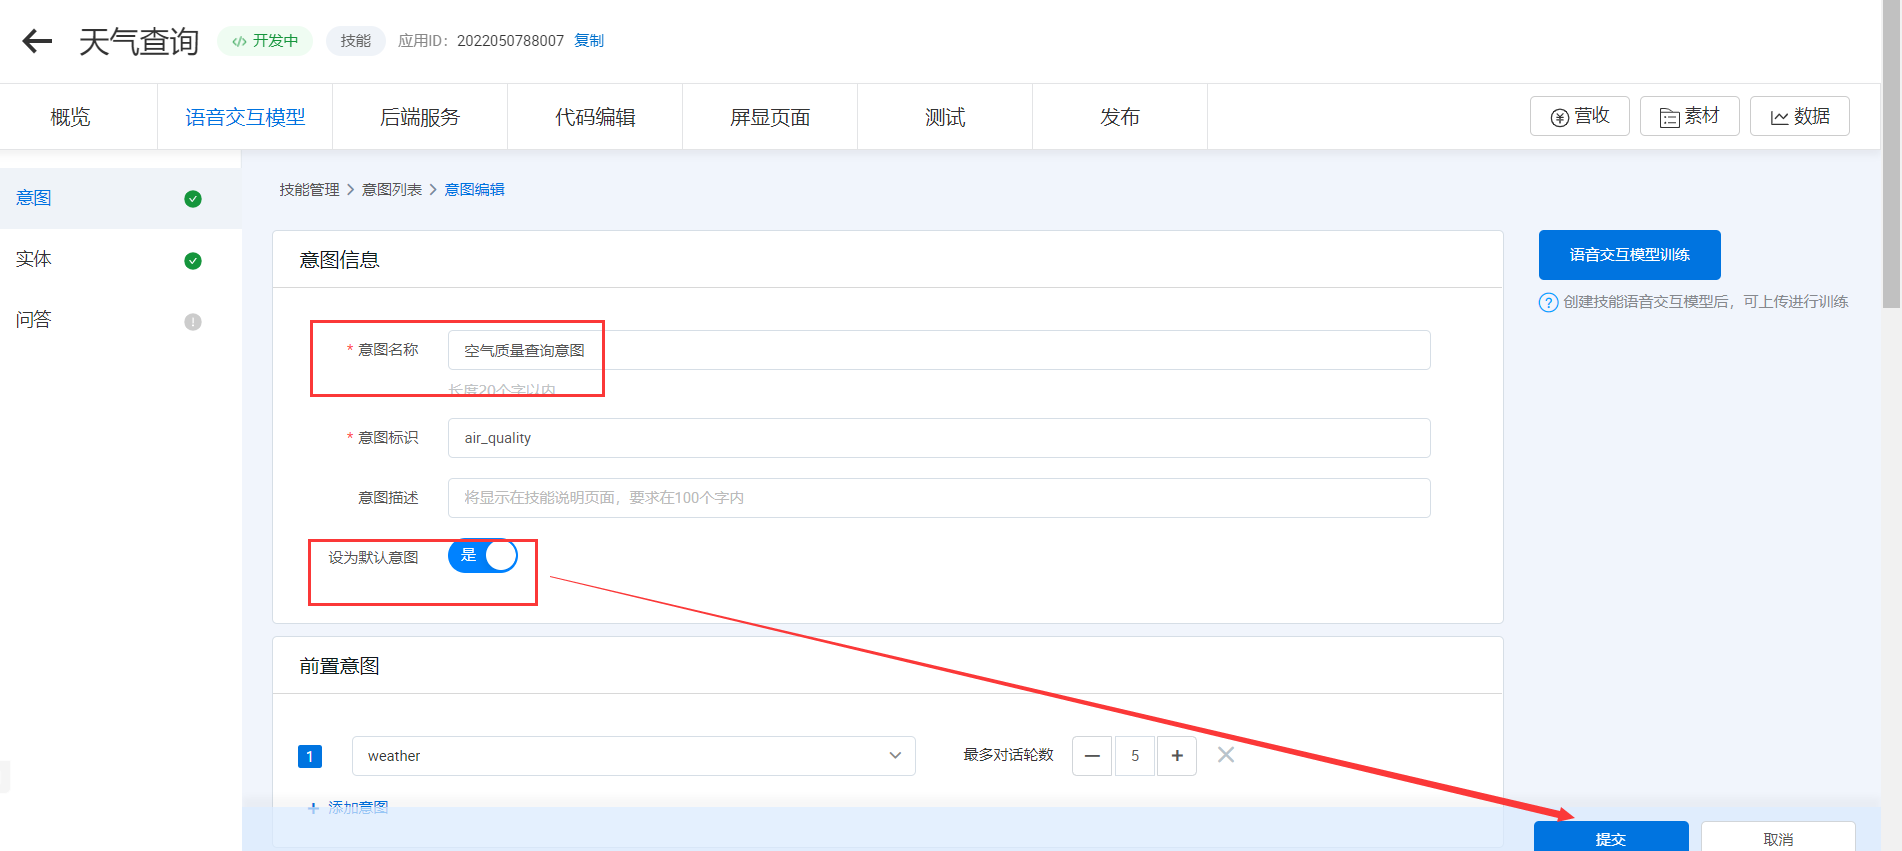Click the 营收 button
This screenshot has width=1902, height=851.
tap(1580, 116)
